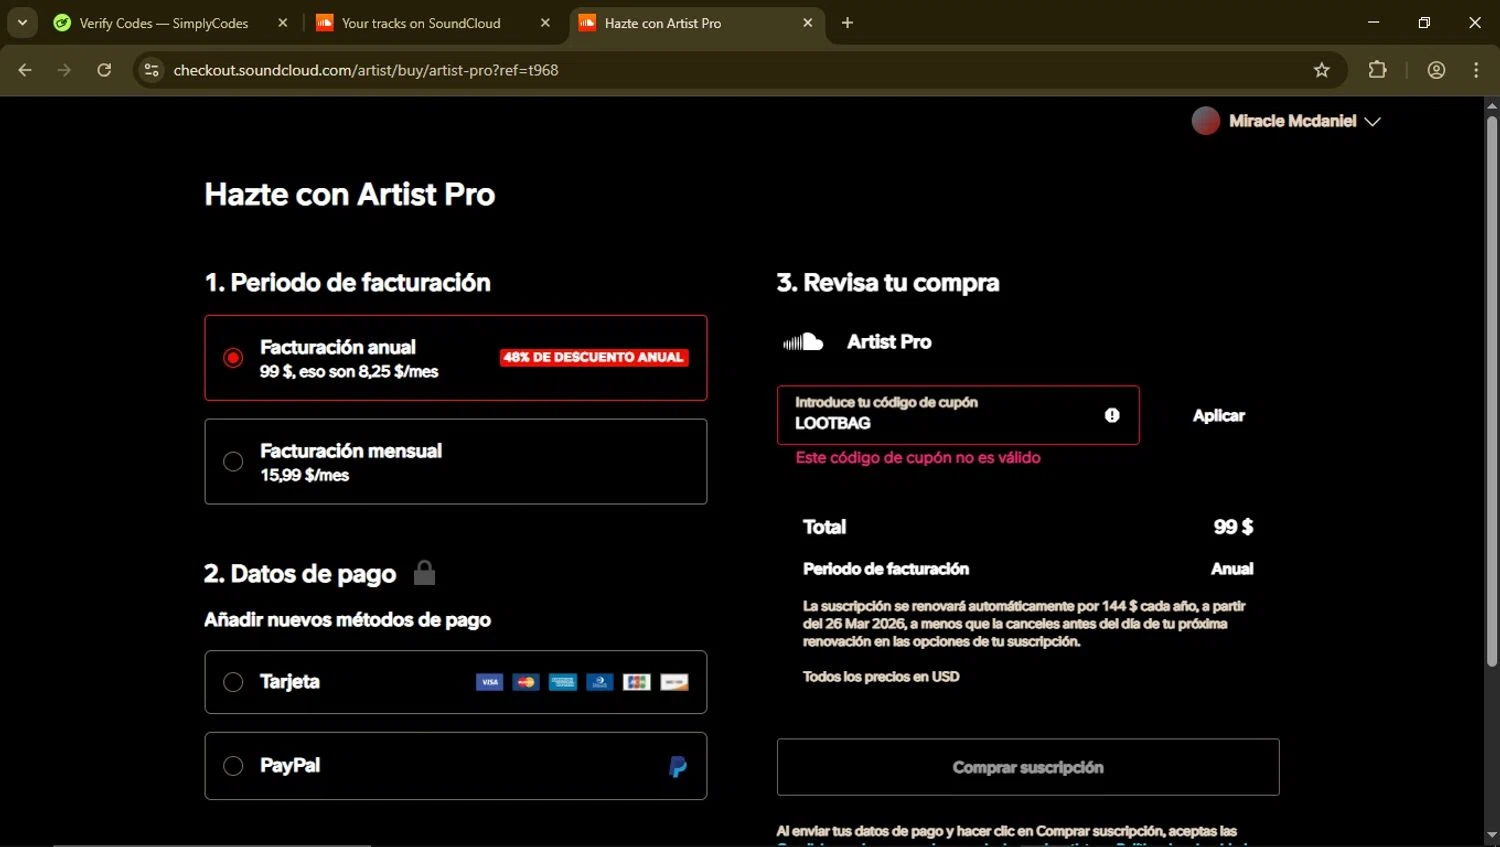This screenshot has width=1500, height=847.
Task: Minimize the browser window
Action: [x=1373, y=22]
